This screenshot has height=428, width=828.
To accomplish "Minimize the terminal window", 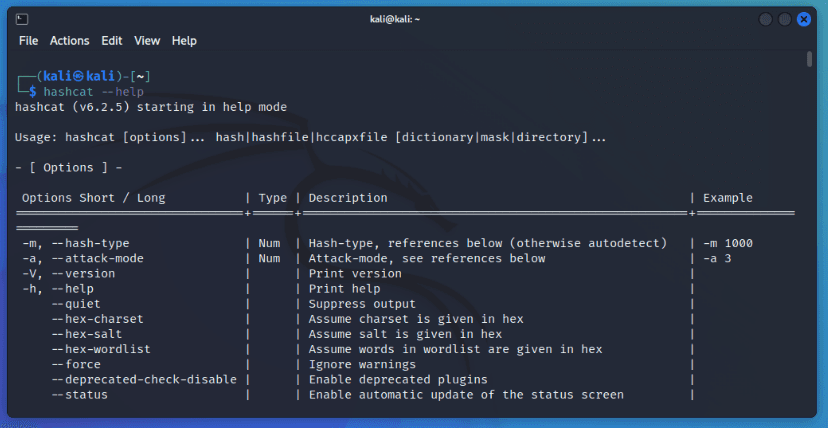I will pos(765,20).
